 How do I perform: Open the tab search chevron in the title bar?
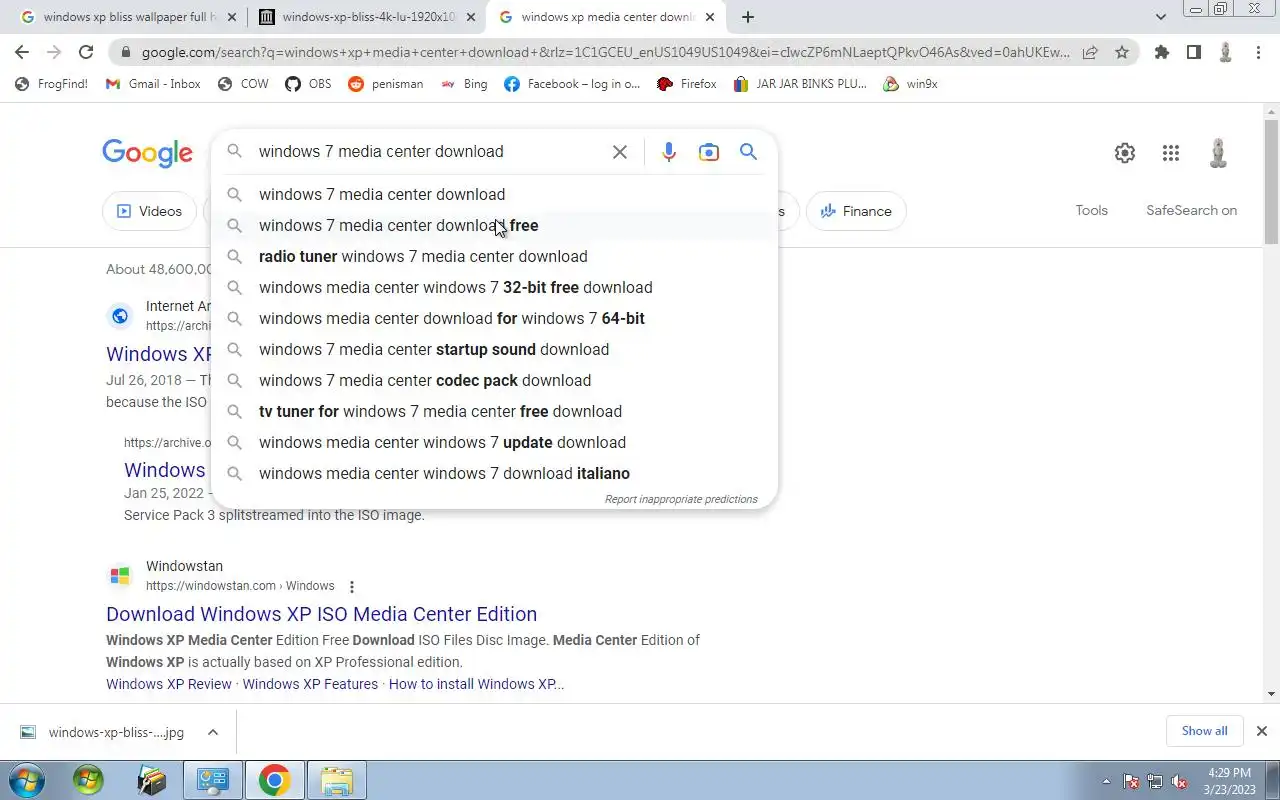(1161, 17)
